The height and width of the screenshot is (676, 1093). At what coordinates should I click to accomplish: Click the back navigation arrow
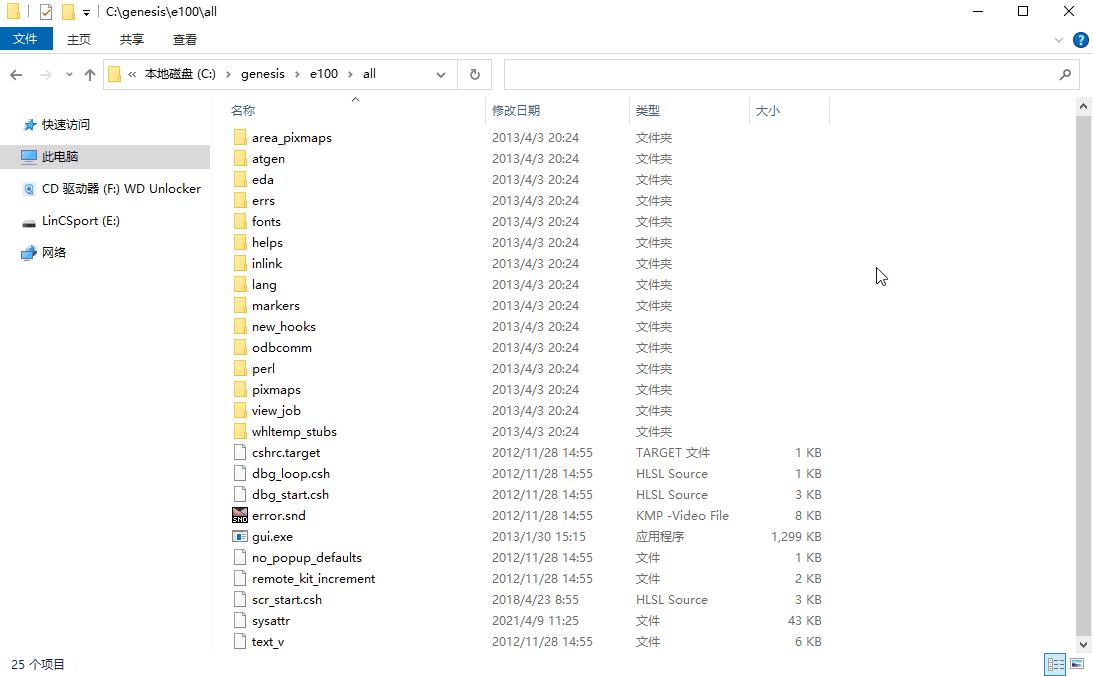tap(16, 74)
